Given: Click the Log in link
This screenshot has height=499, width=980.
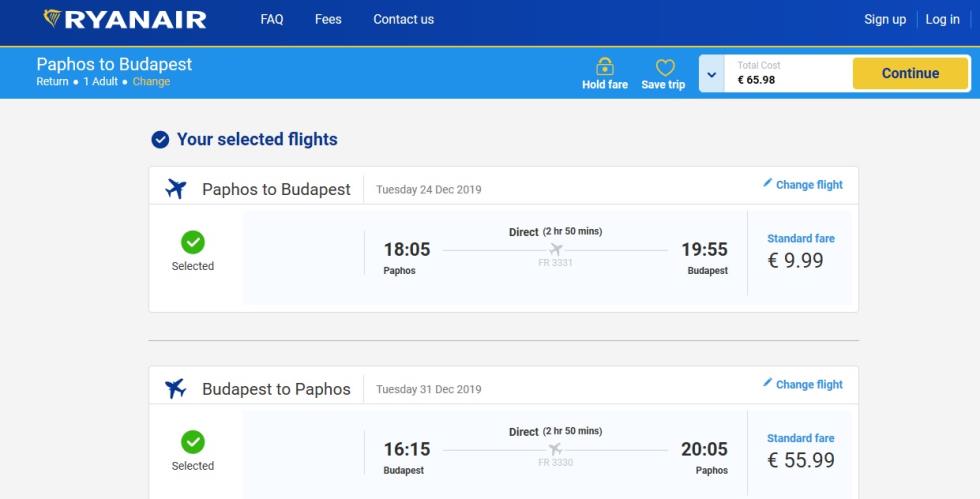Looking at the screenshot, I should tap(942, 19).
